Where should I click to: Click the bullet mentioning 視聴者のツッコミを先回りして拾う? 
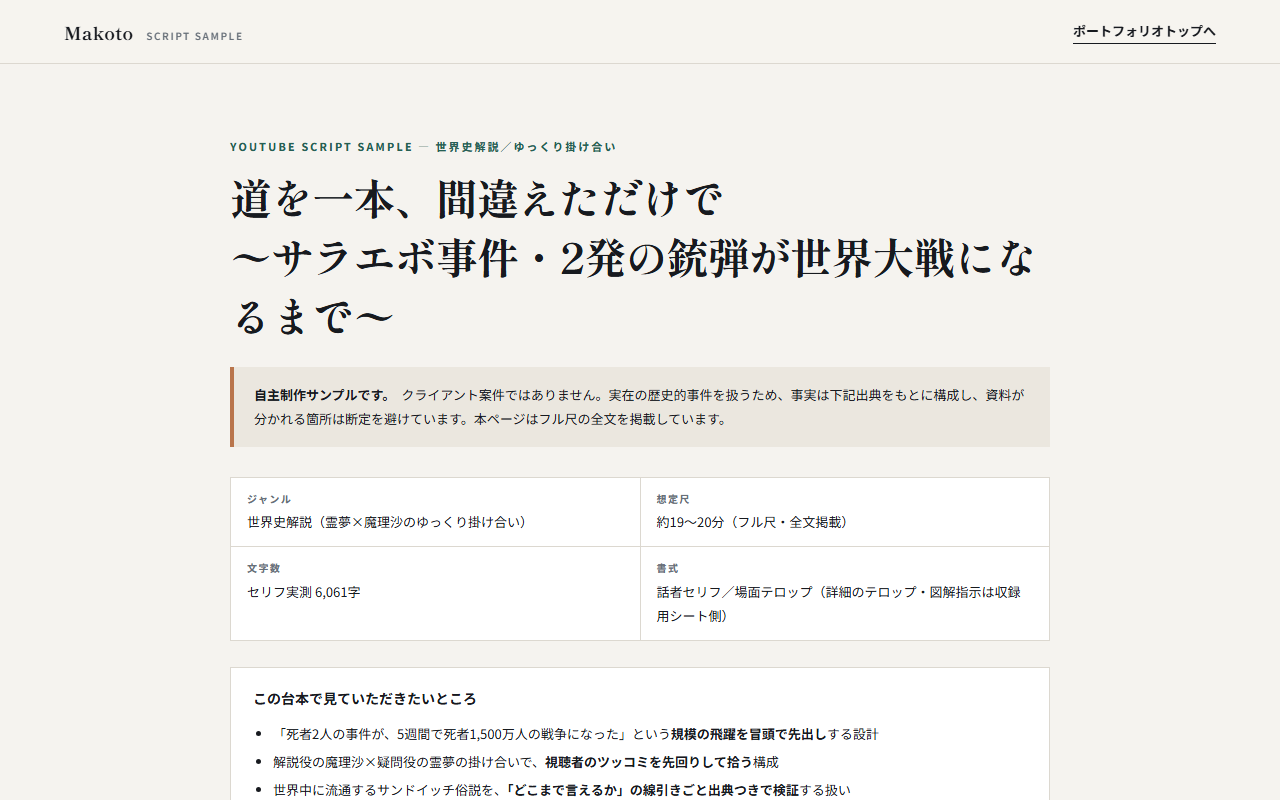pos(526,762)
